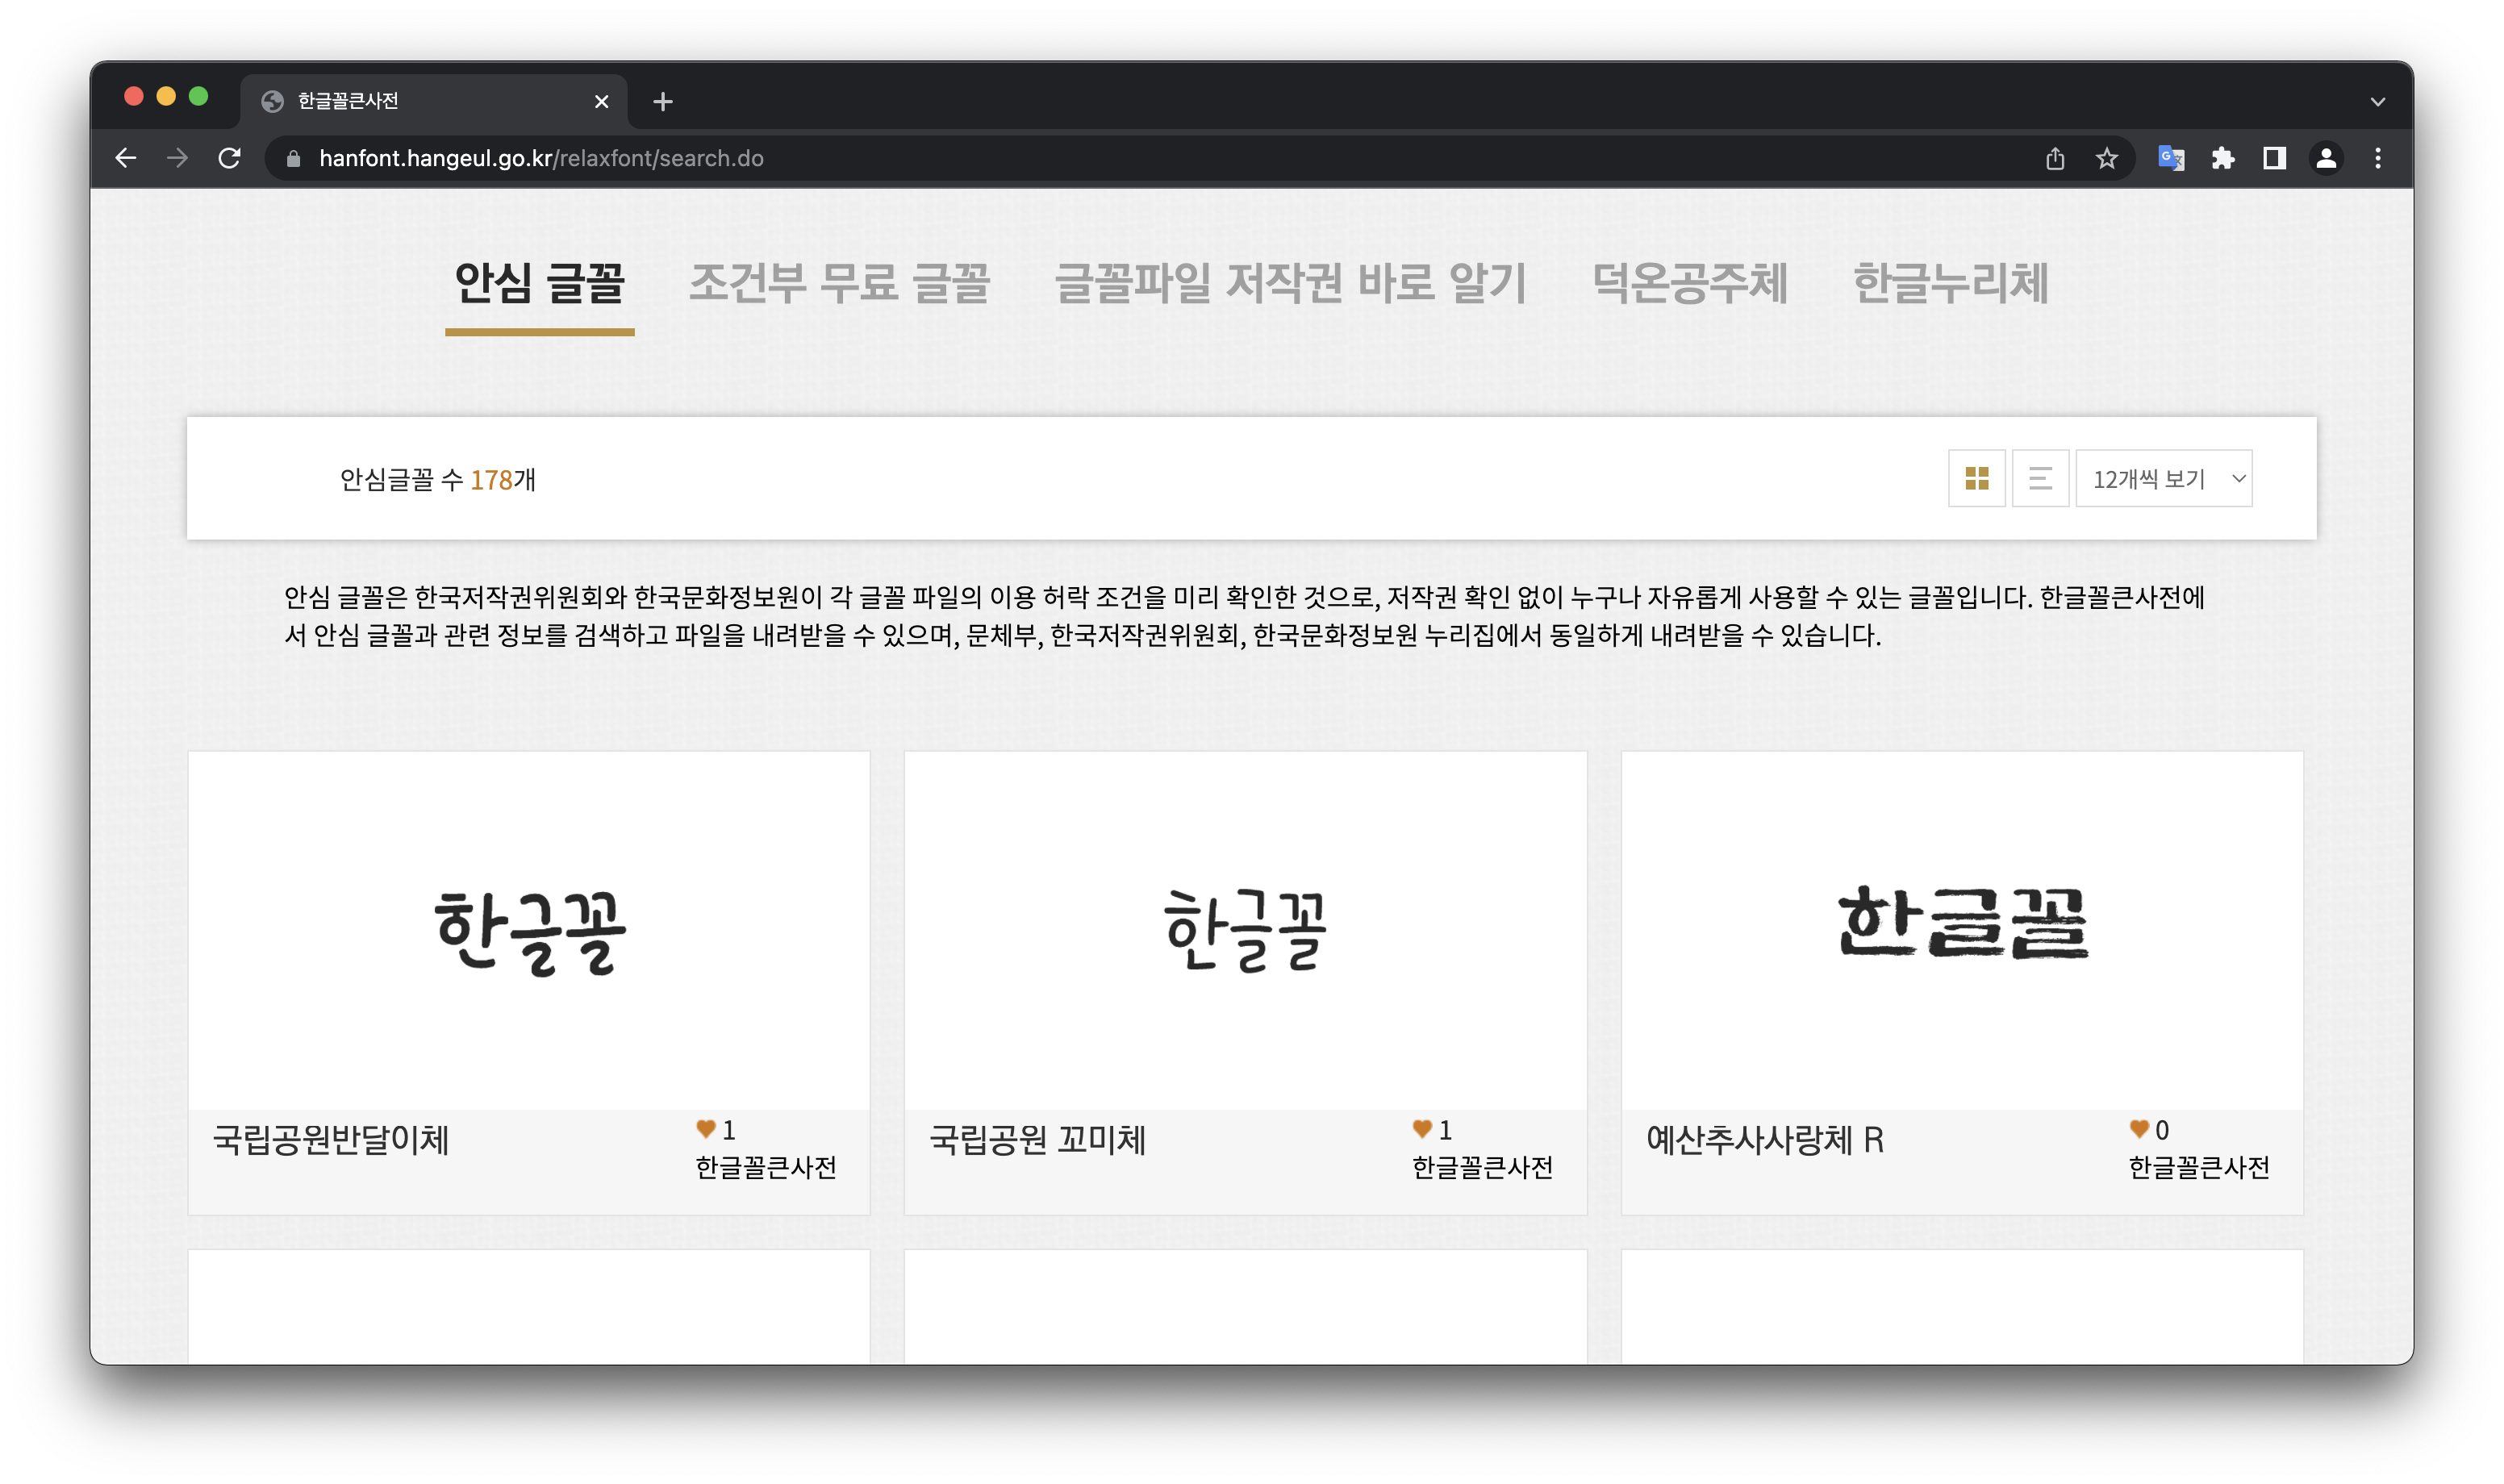
Task: Open the 12개씩 보기 dropdown
Action: coord(2163,478)
